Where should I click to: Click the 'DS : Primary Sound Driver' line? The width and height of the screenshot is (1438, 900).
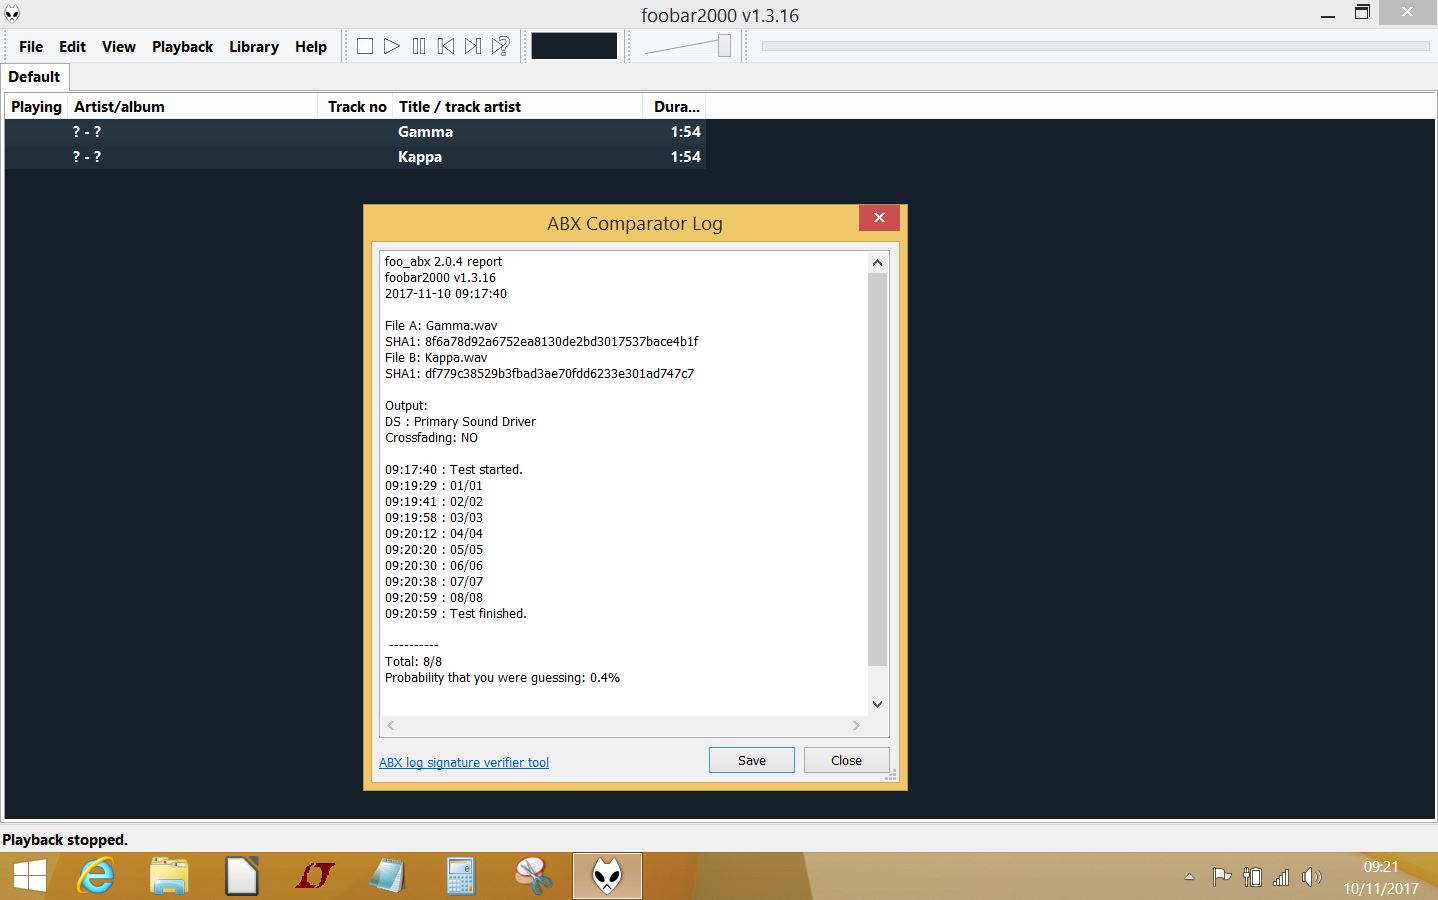(460, 421)
